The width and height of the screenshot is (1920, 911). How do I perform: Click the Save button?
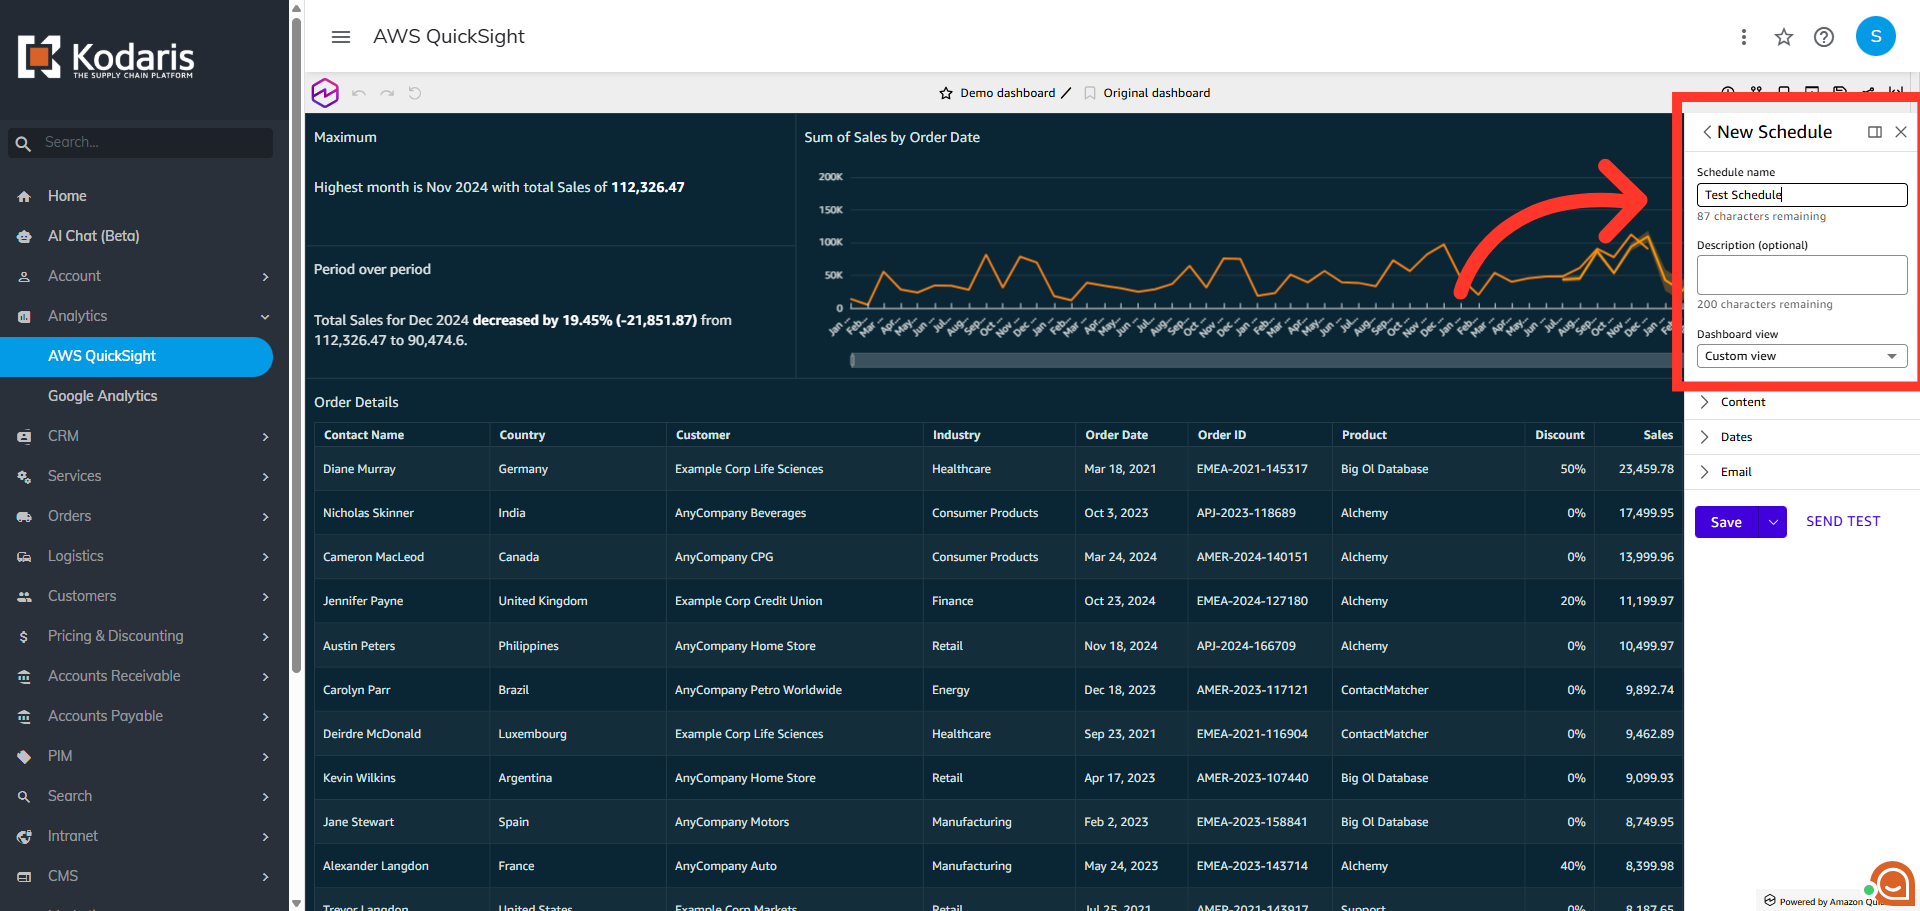tap(1726, 522)
